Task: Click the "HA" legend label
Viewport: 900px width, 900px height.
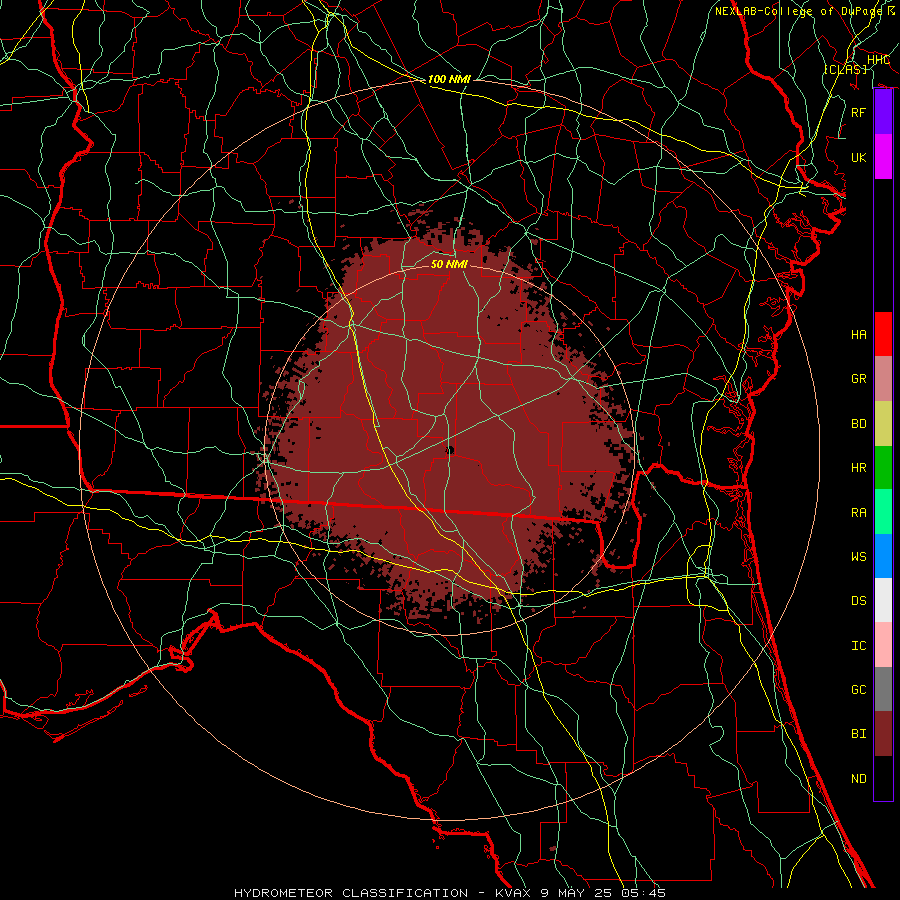Action: coord(859,335)
